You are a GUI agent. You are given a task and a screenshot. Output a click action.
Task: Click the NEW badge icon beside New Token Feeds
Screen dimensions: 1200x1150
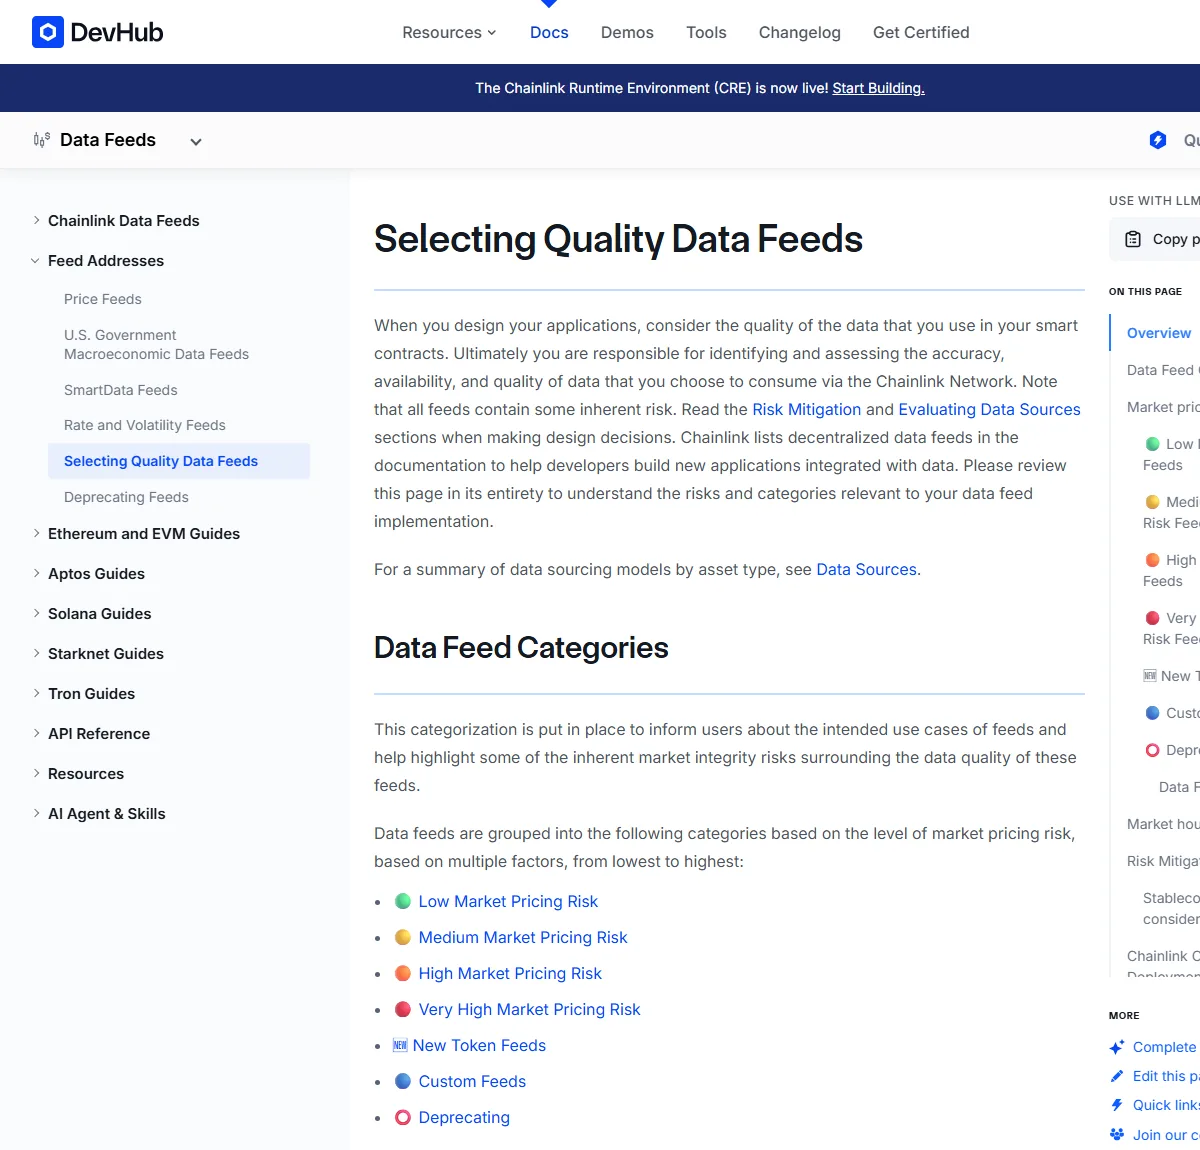tap(400, 1045)
